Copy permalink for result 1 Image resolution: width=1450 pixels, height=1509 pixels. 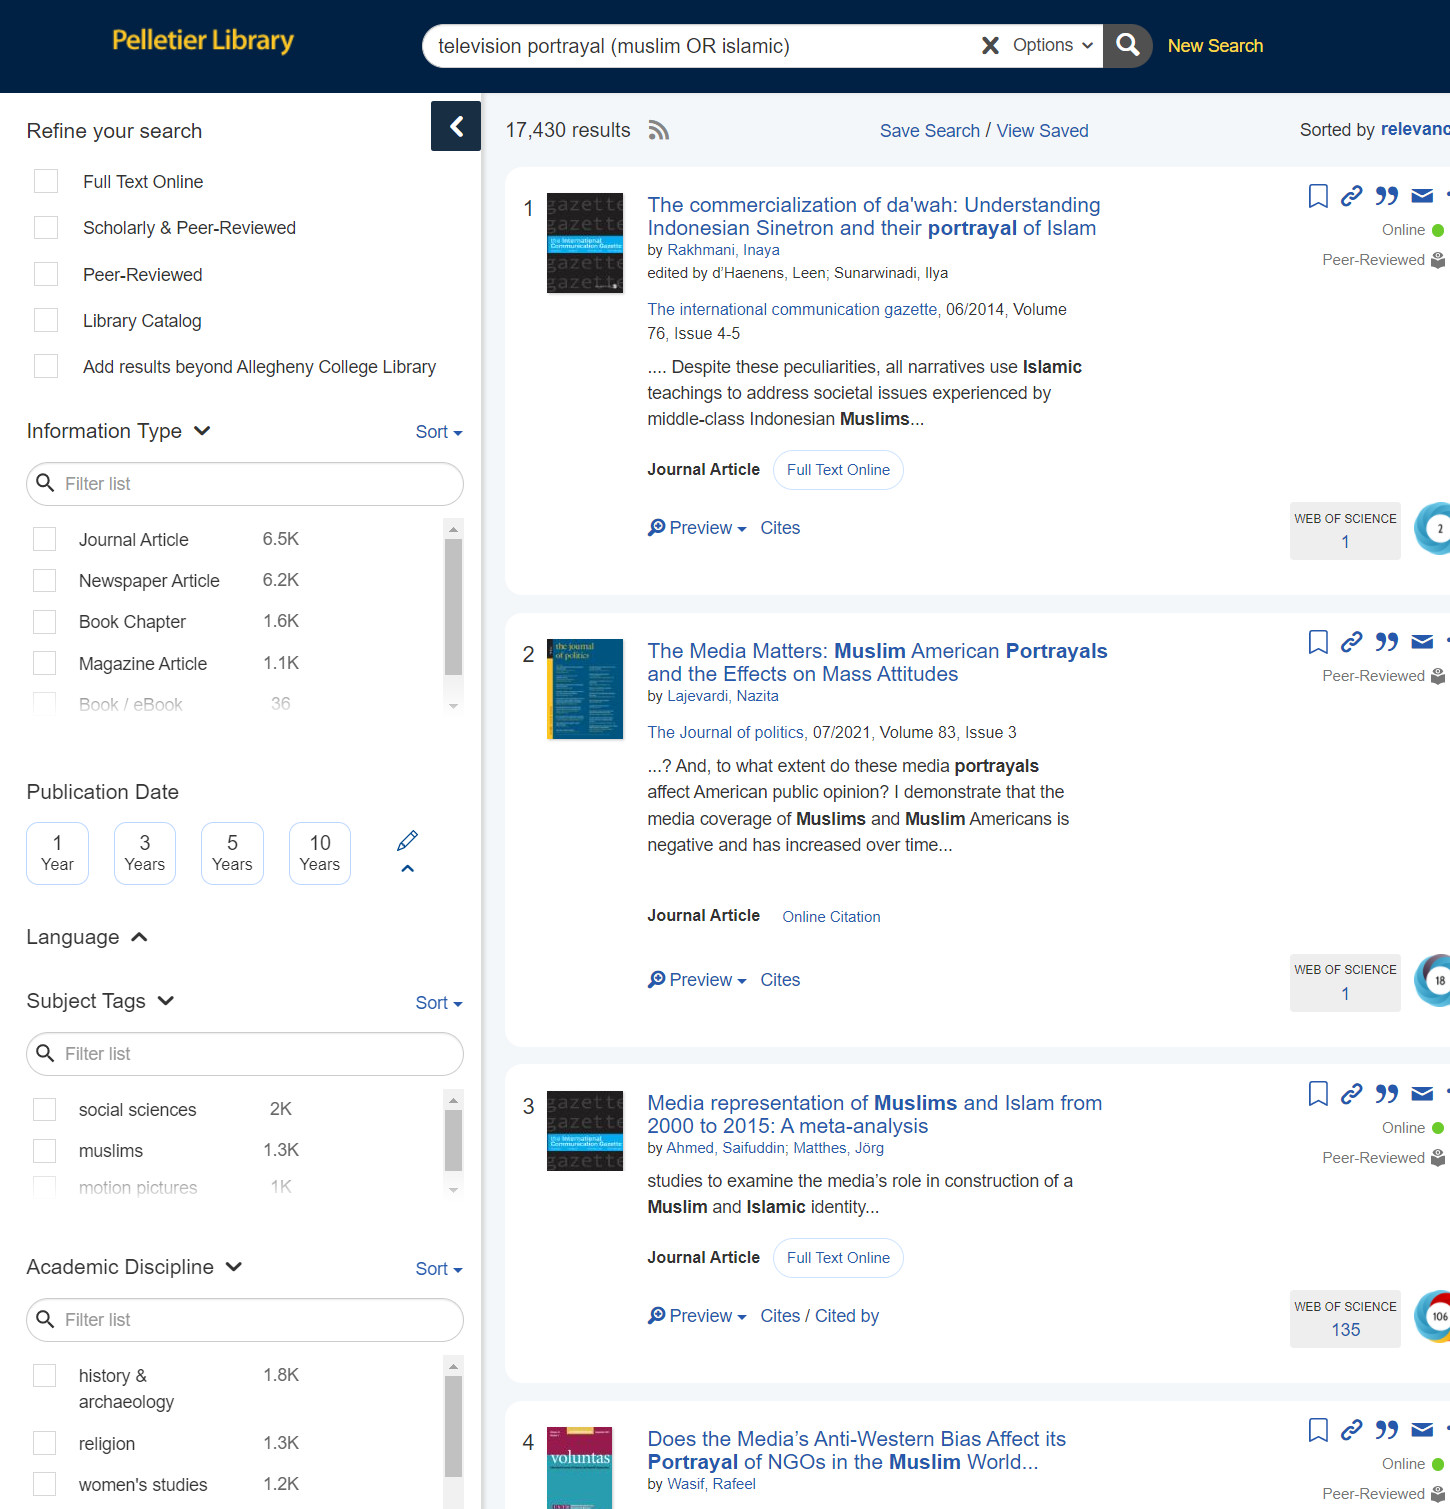click(x=1351, y=196)
